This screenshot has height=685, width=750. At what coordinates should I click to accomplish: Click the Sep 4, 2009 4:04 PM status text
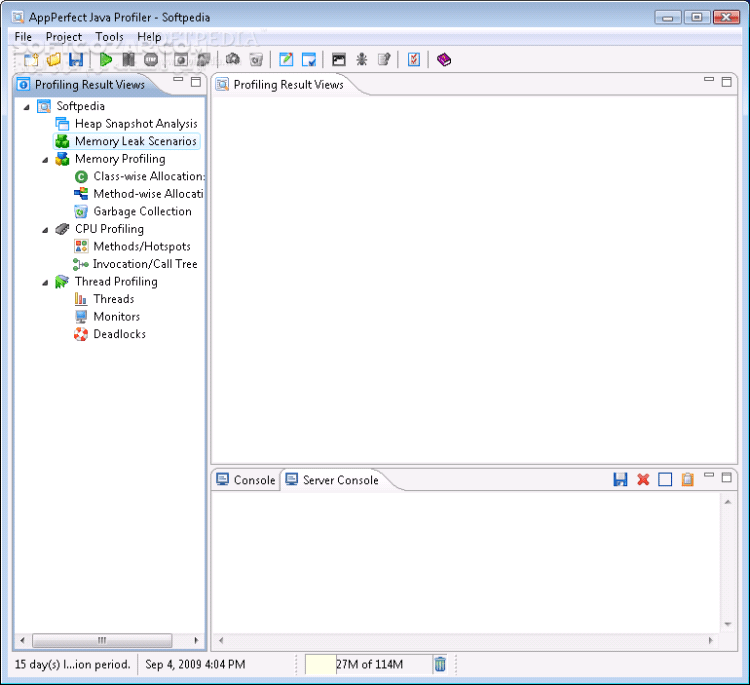point(195,664)
